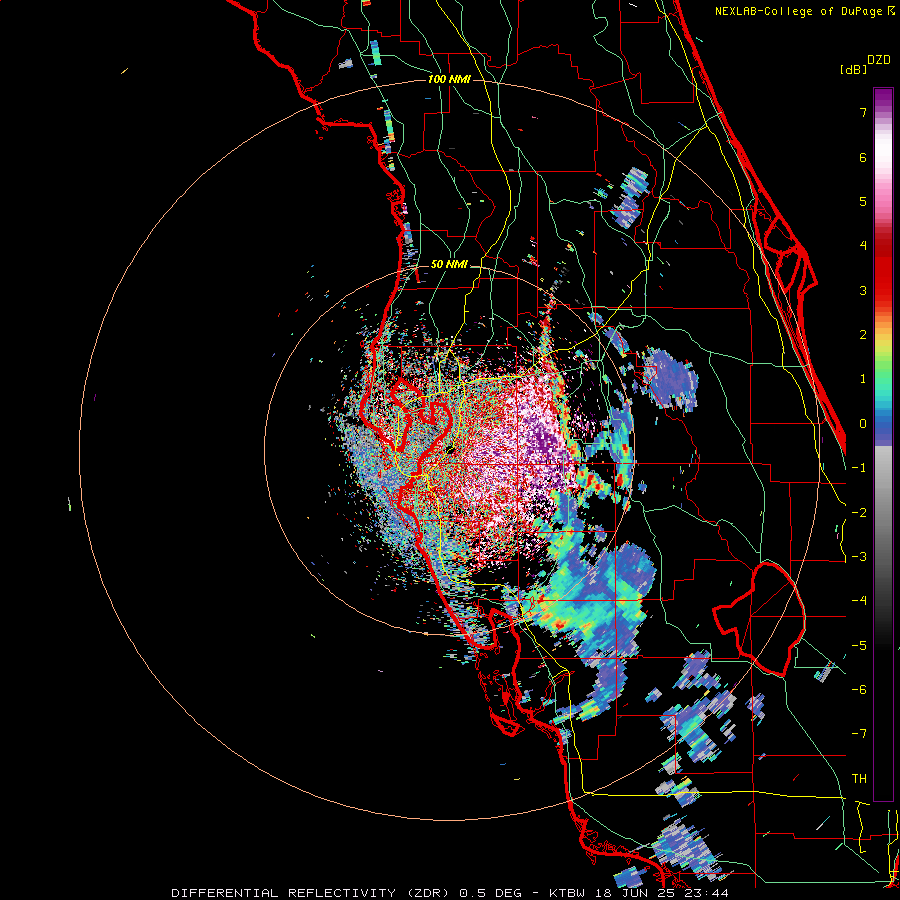Click the DZD legend title

[879, 60]
